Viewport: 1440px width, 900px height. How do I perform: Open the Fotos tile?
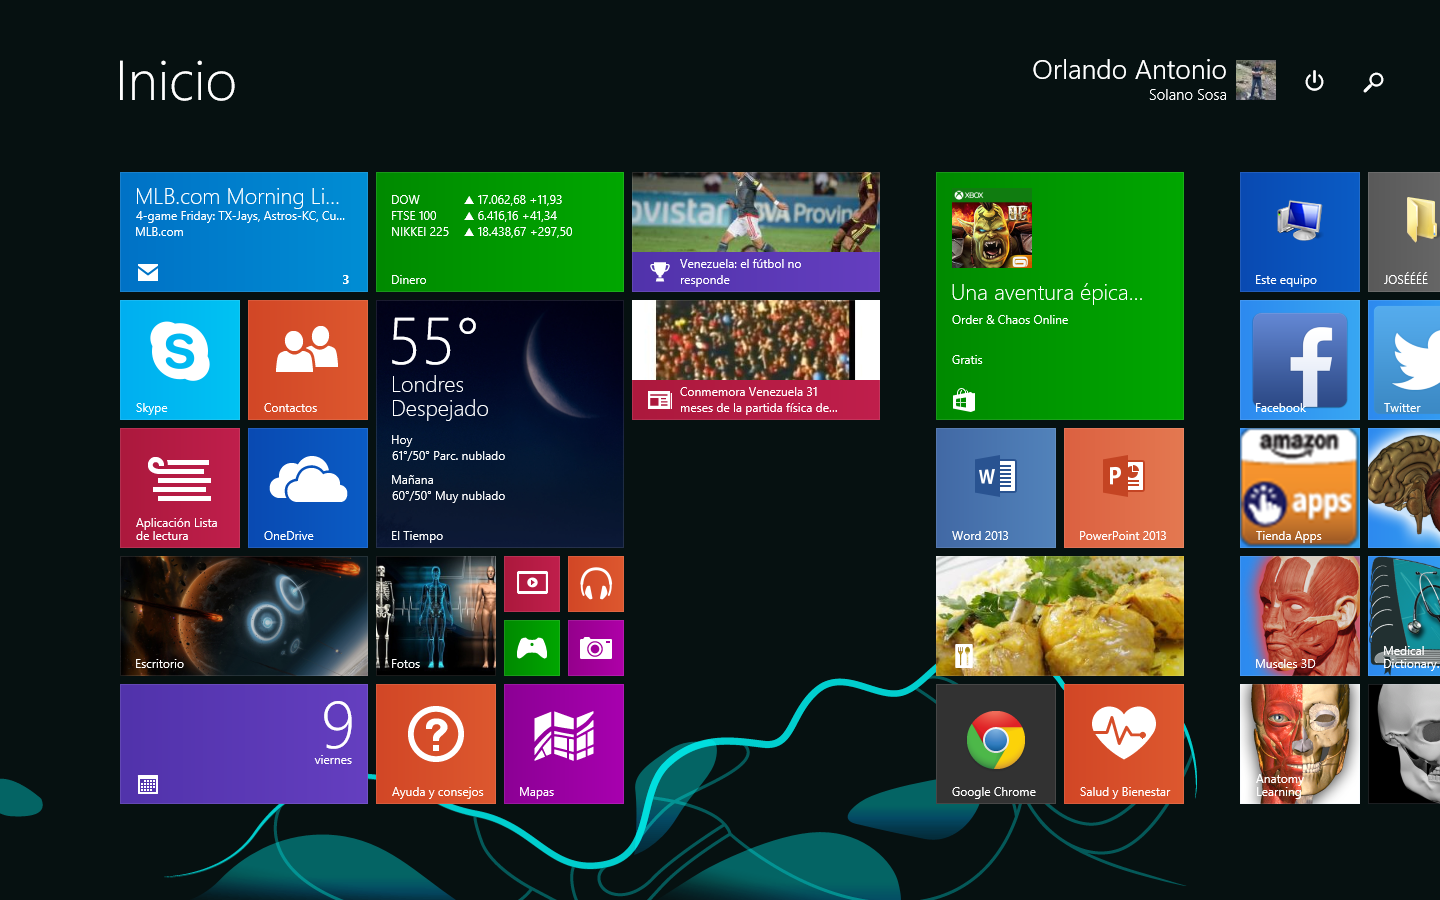436,616
